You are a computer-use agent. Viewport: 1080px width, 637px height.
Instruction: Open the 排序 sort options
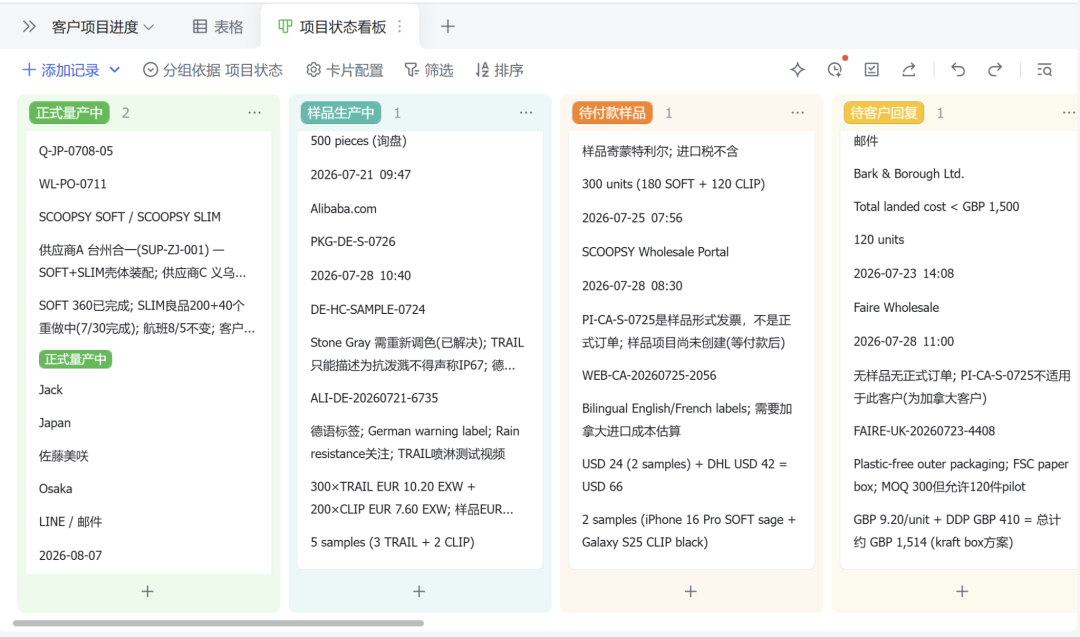click(499, 70)
